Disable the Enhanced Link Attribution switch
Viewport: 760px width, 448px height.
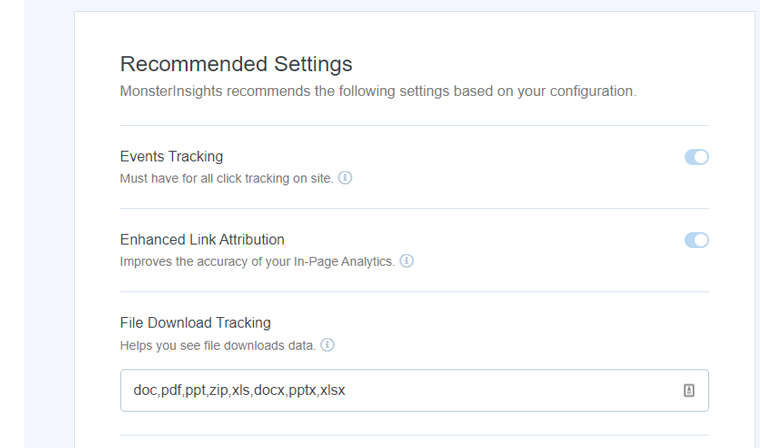click(x=697, y=240)
